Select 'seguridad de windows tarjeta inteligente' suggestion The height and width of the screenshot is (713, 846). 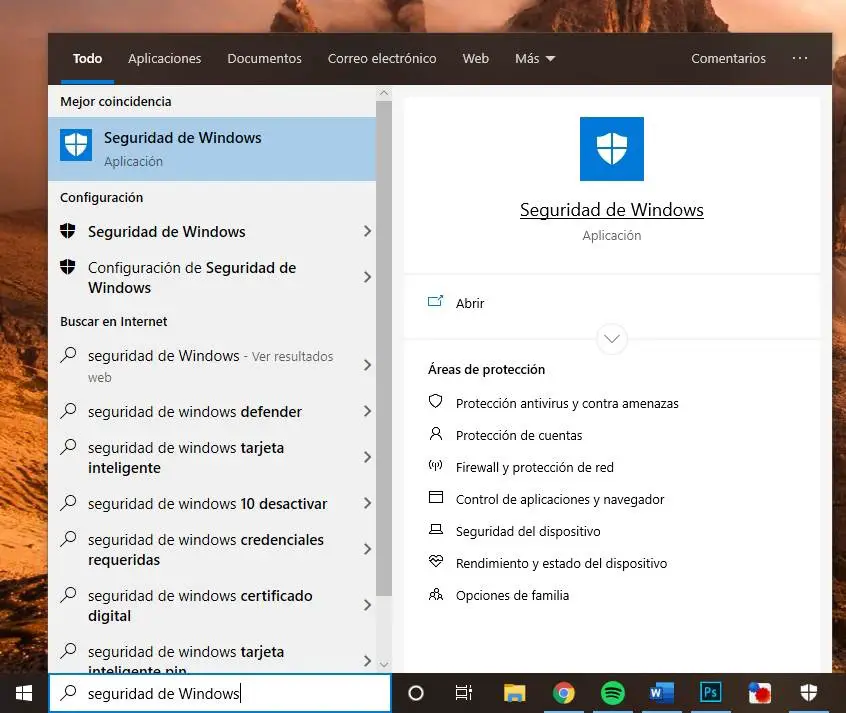tap(212, 458)
